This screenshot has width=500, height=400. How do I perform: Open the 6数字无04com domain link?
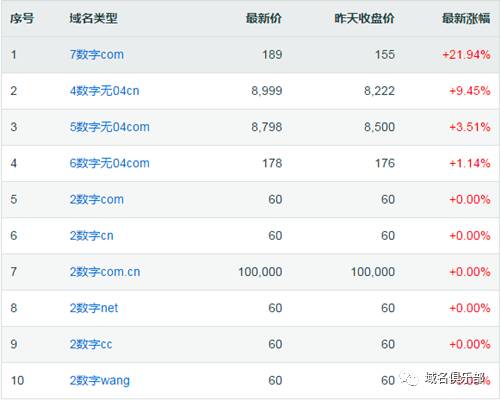pyautogui.click(x=110, y=163)
